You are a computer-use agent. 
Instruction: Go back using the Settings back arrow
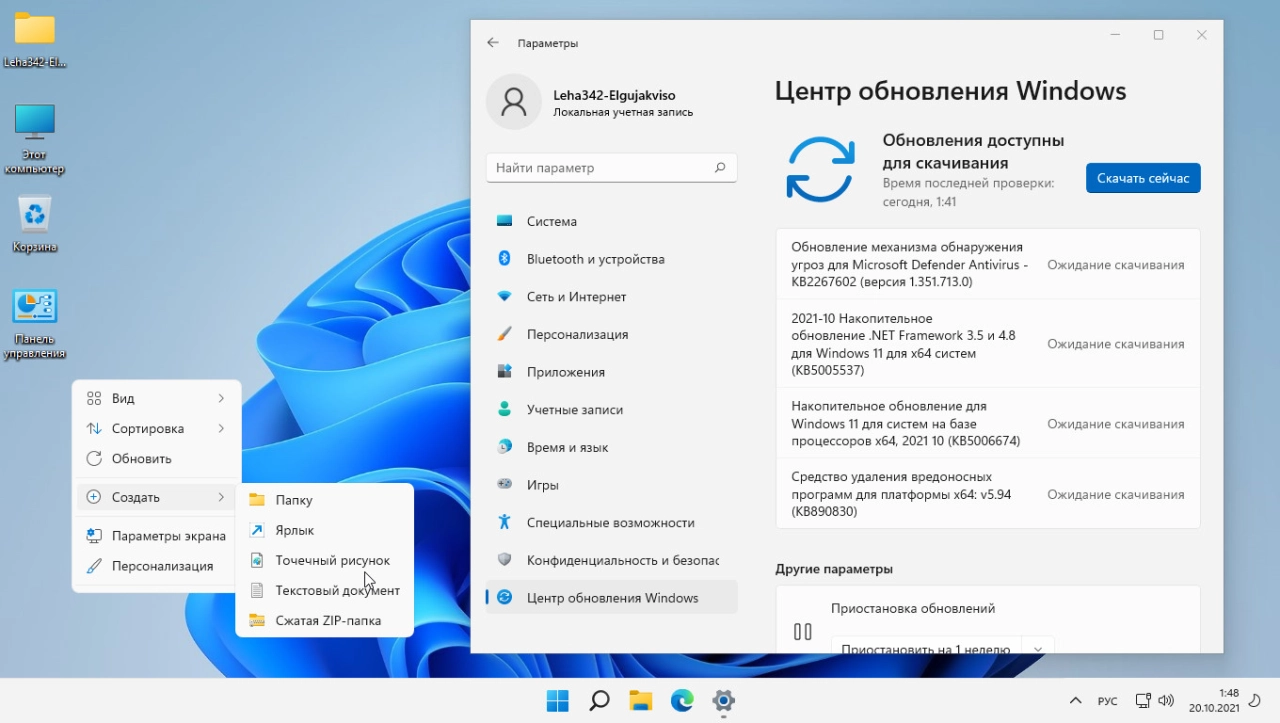click(x=493, y=43)
